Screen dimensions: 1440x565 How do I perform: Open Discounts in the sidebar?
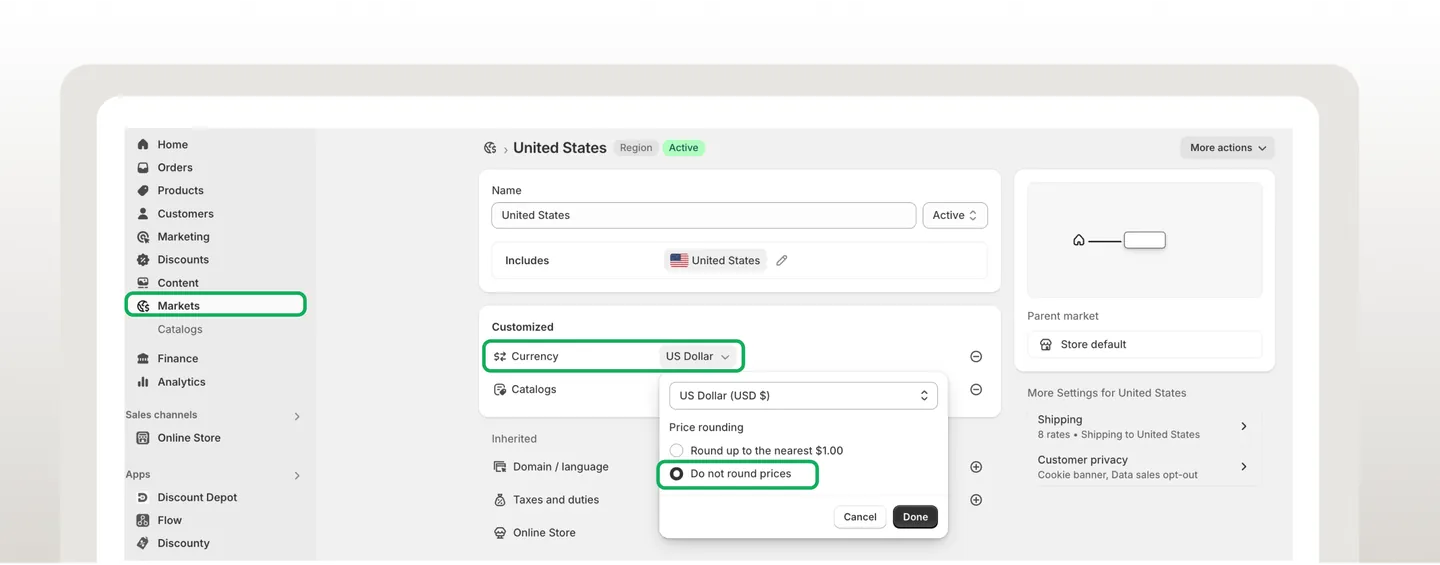183,260
